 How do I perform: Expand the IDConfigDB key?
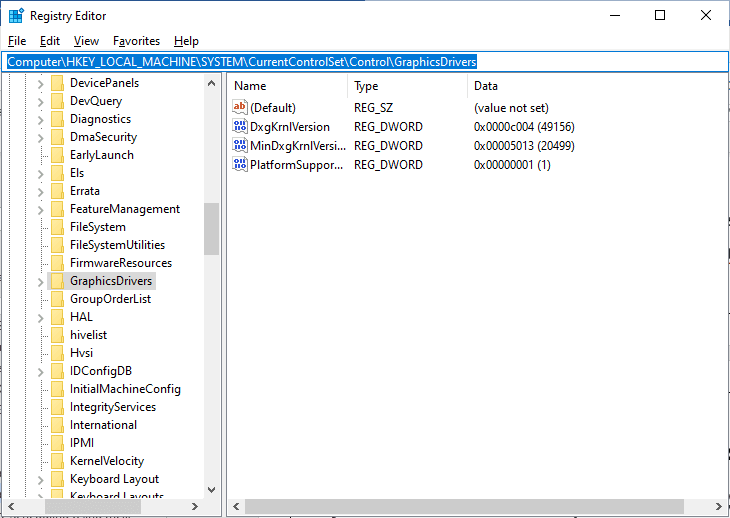[41, 371]
